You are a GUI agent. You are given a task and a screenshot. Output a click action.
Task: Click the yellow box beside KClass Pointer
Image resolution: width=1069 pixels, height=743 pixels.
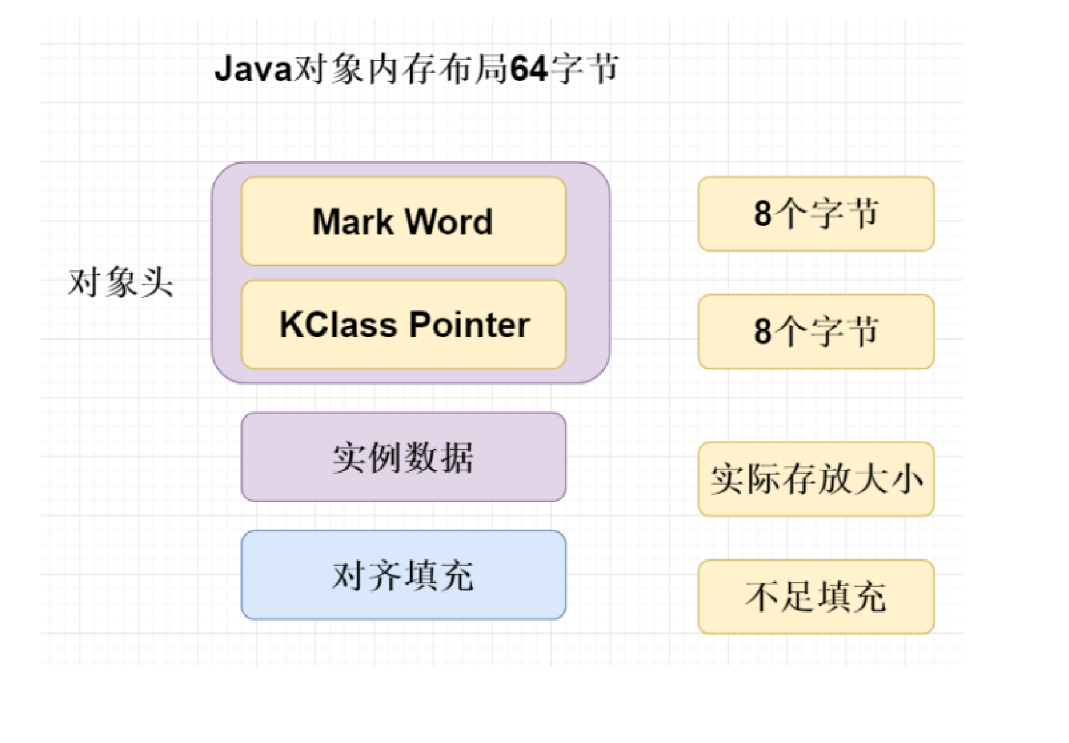pos(815,332)
